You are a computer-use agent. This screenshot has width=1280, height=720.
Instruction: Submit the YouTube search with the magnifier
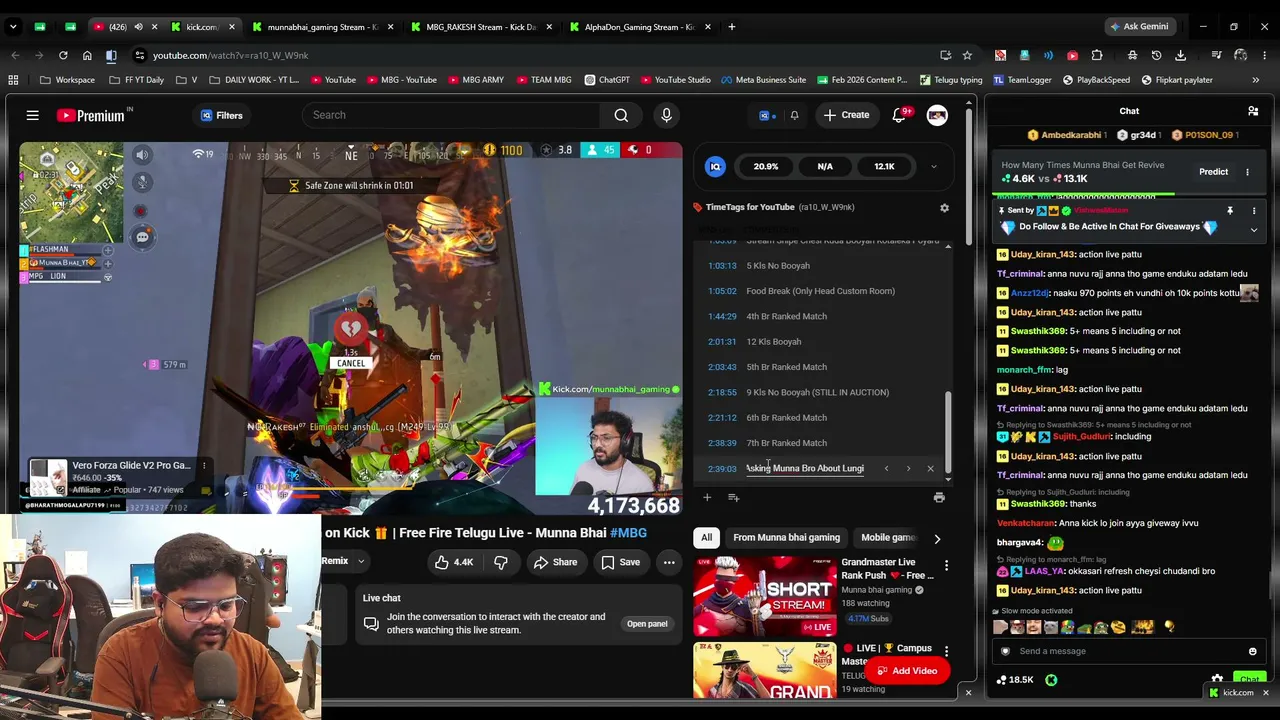[x=621, y=115]
